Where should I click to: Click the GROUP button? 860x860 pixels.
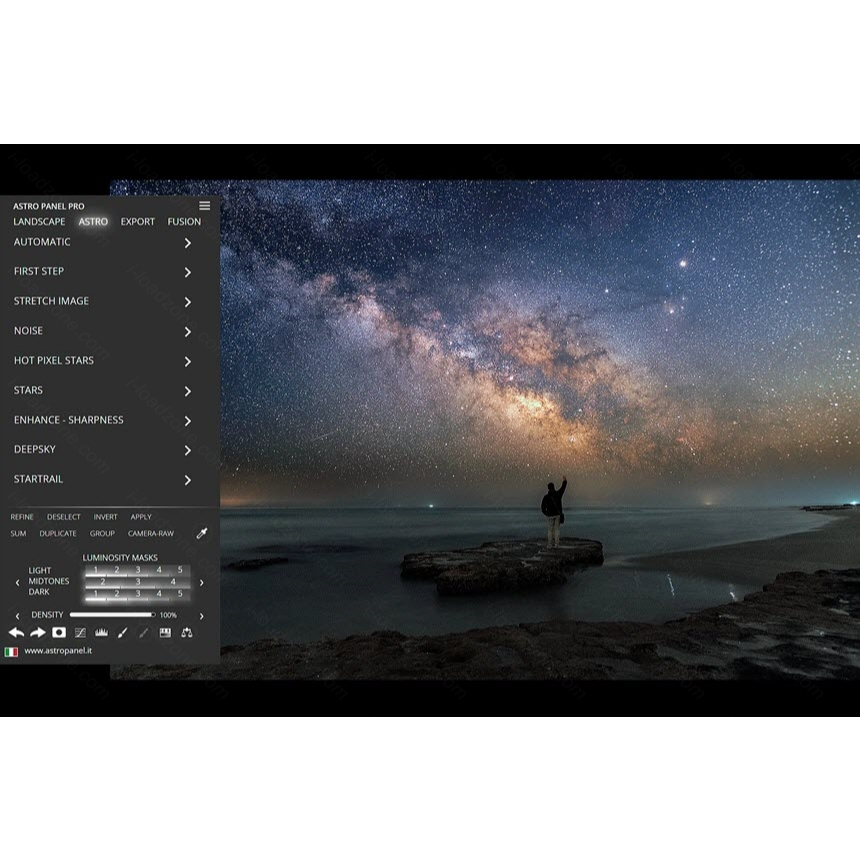click(x=102, y=533)
